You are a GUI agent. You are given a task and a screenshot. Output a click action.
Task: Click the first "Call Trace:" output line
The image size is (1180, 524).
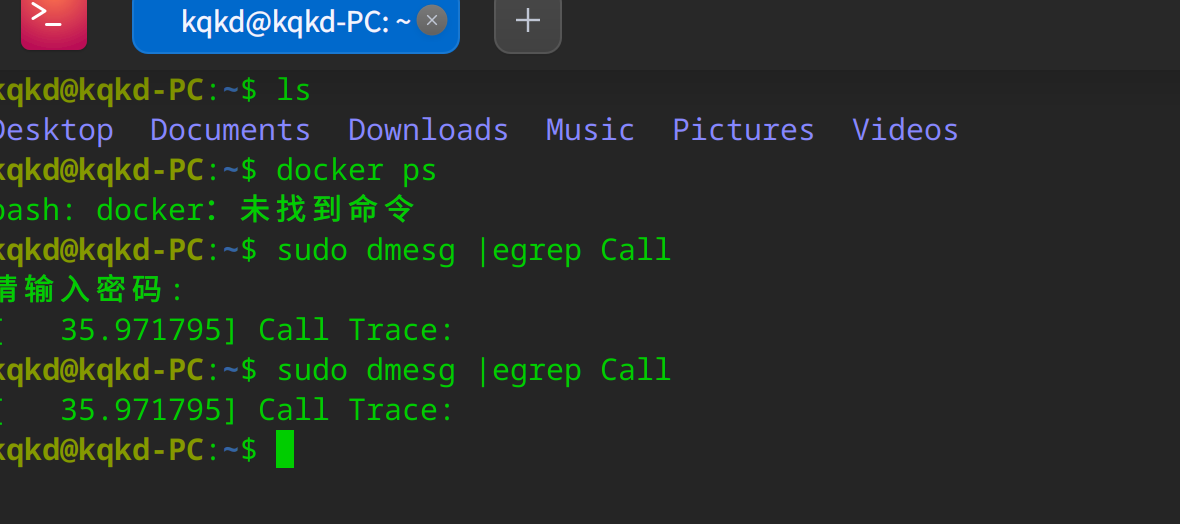(x=356, y=330)
